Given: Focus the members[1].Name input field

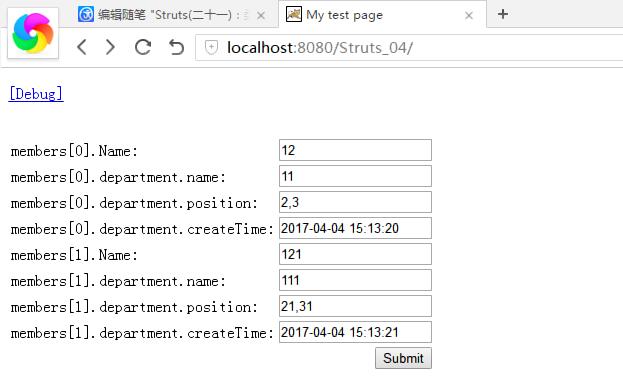Looking at the screenshot, I should [x=355, y=254].
